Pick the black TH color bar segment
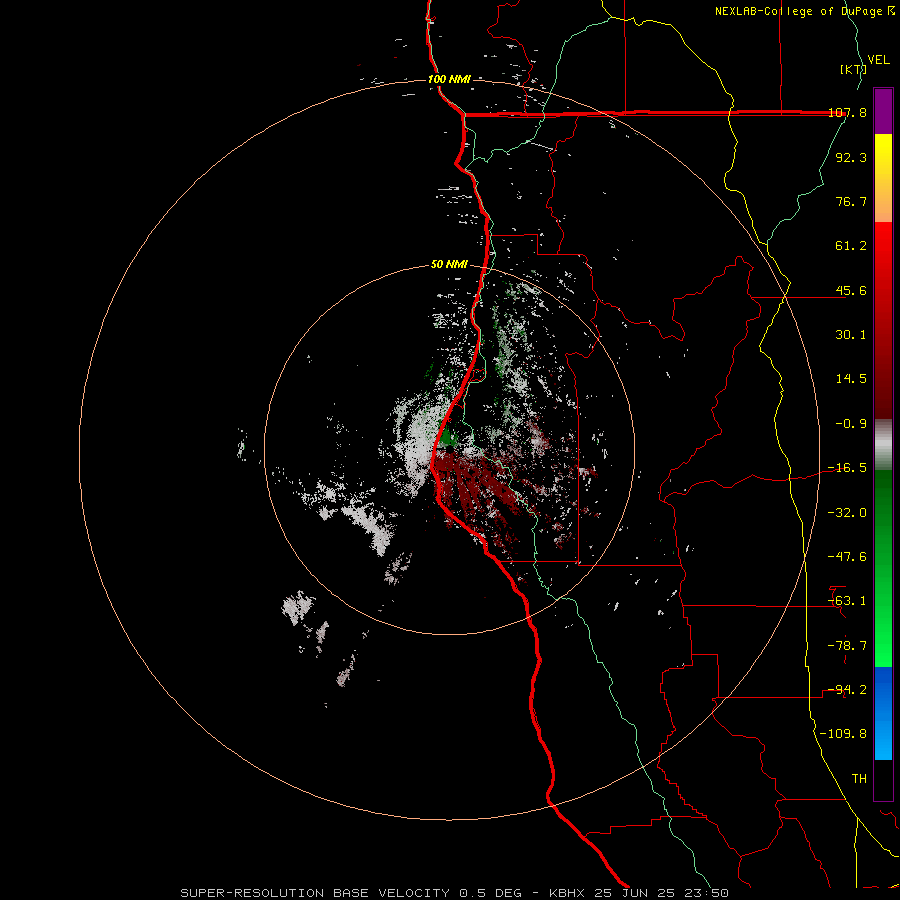This screenshot has width=900, height=900. (883, 780)
